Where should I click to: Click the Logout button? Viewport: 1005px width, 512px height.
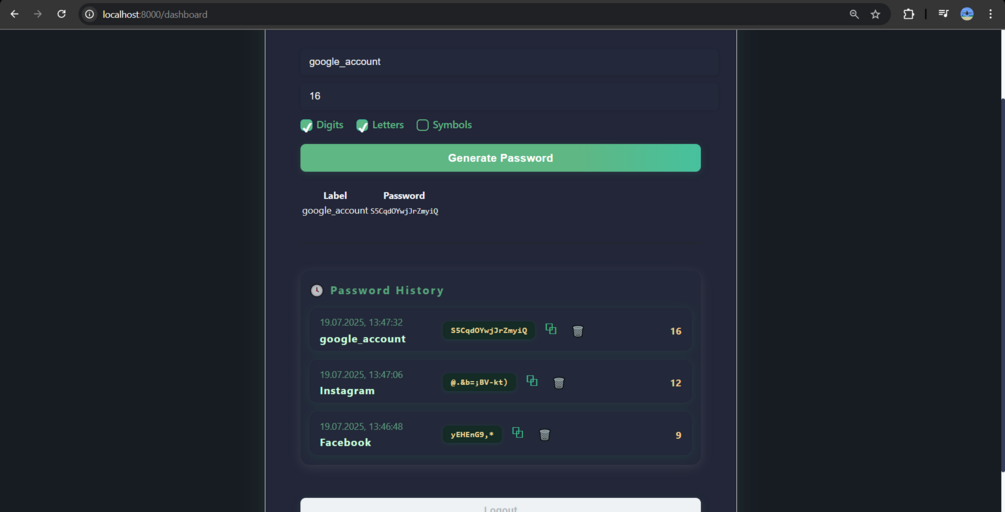[x=501, y=505]
